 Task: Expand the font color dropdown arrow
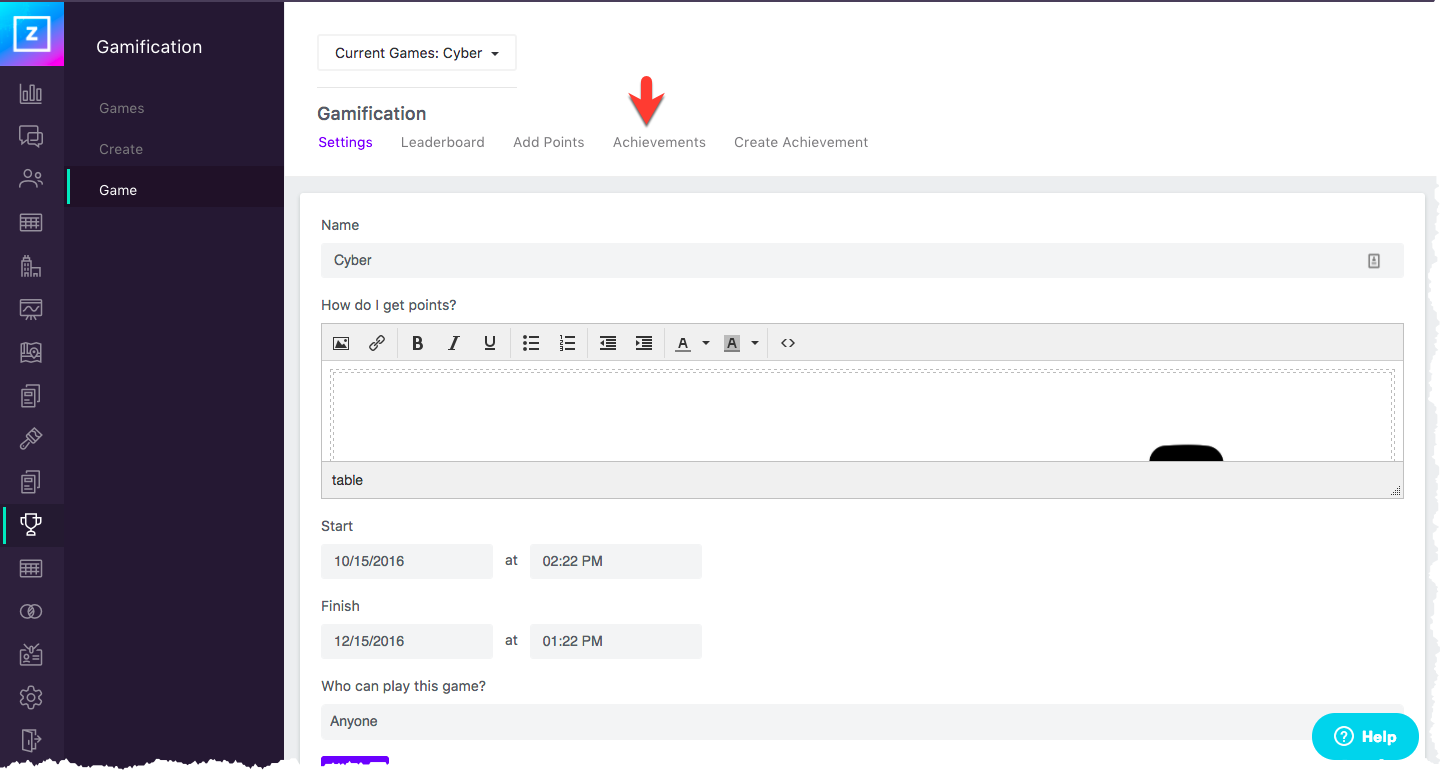click(x=706, y=343)
